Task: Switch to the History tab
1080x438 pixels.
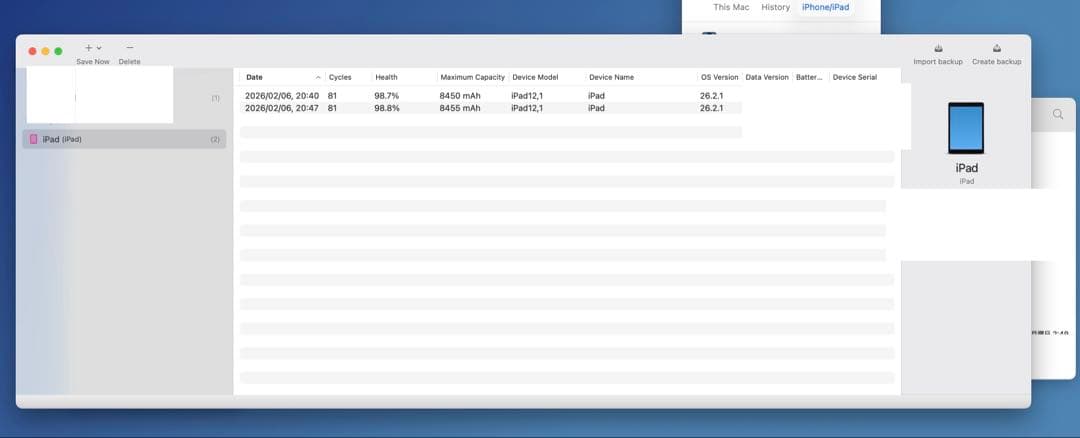Action: coord(775,7)
